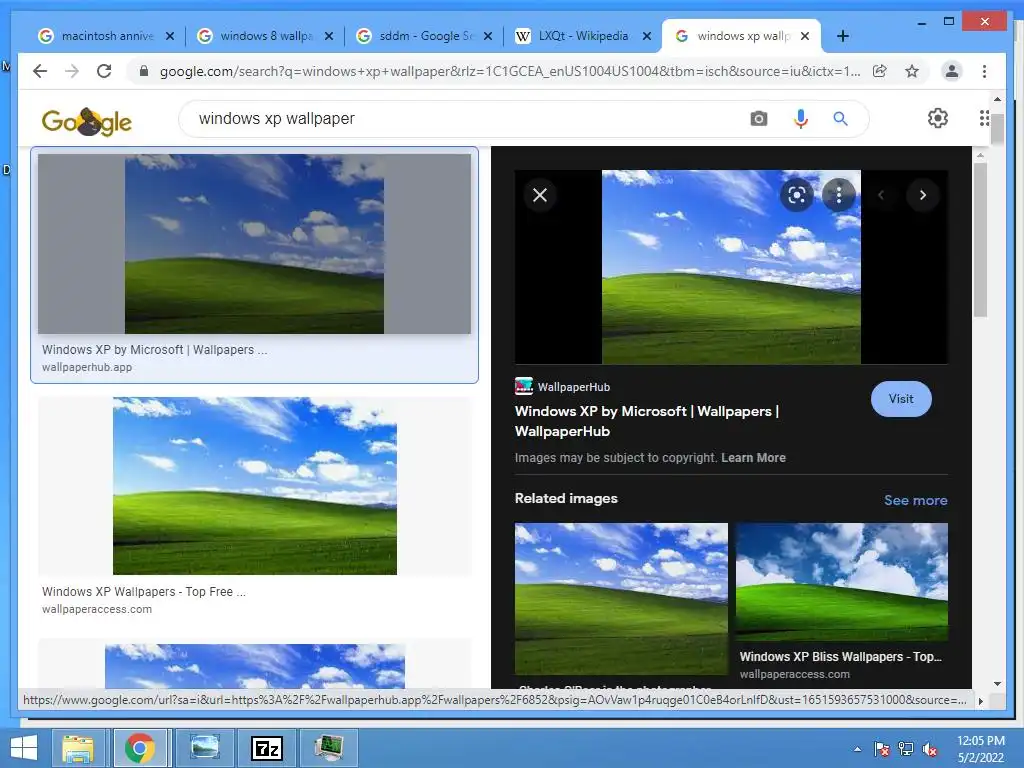Select the second Bliss wallpaper thumbnail

(255, 486)
